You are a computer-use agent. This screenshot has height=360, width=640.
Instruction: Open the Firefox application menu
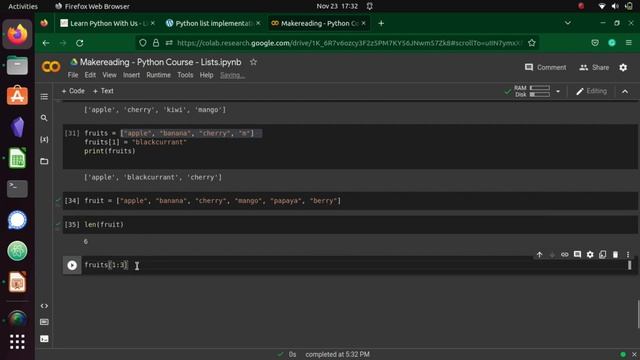pyautogui.click(x=629, y=43)
